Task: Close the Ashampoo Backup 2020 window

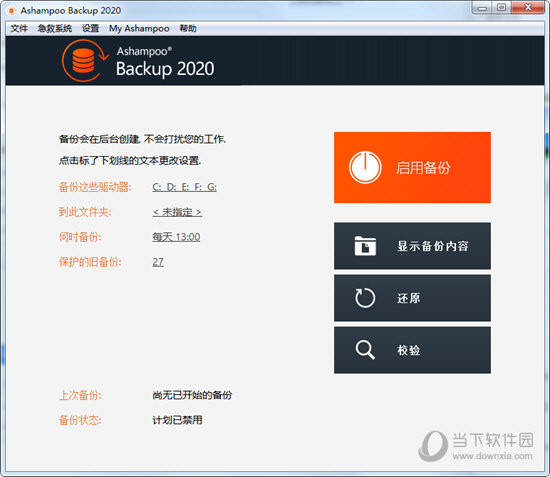Action: pos(528,7)
